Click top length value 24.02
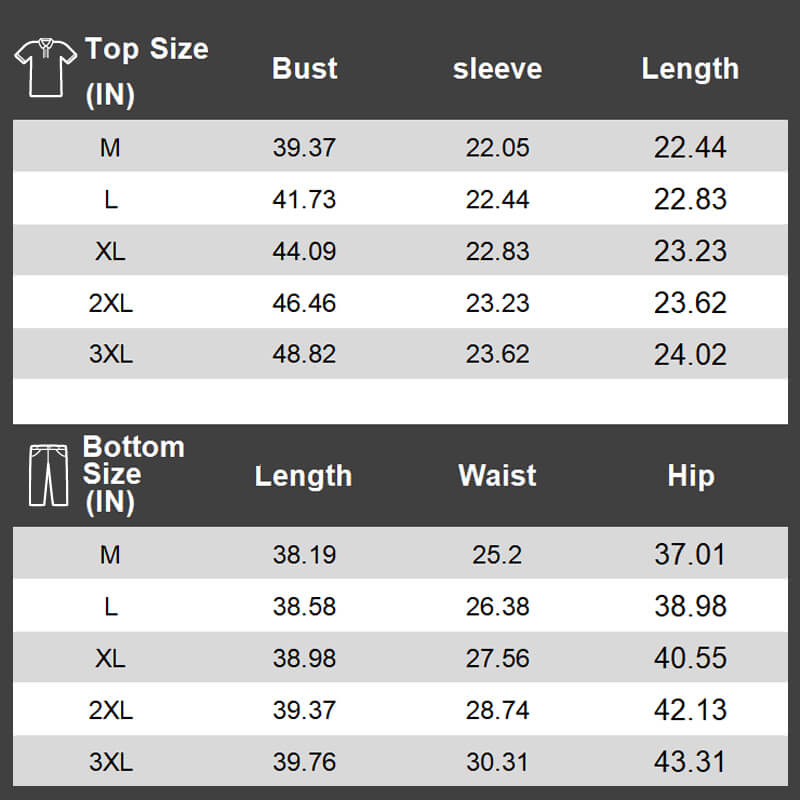Image resolution: width=800 pixels, height=800 pixels. pyautogui.click(x=690, y=354)
